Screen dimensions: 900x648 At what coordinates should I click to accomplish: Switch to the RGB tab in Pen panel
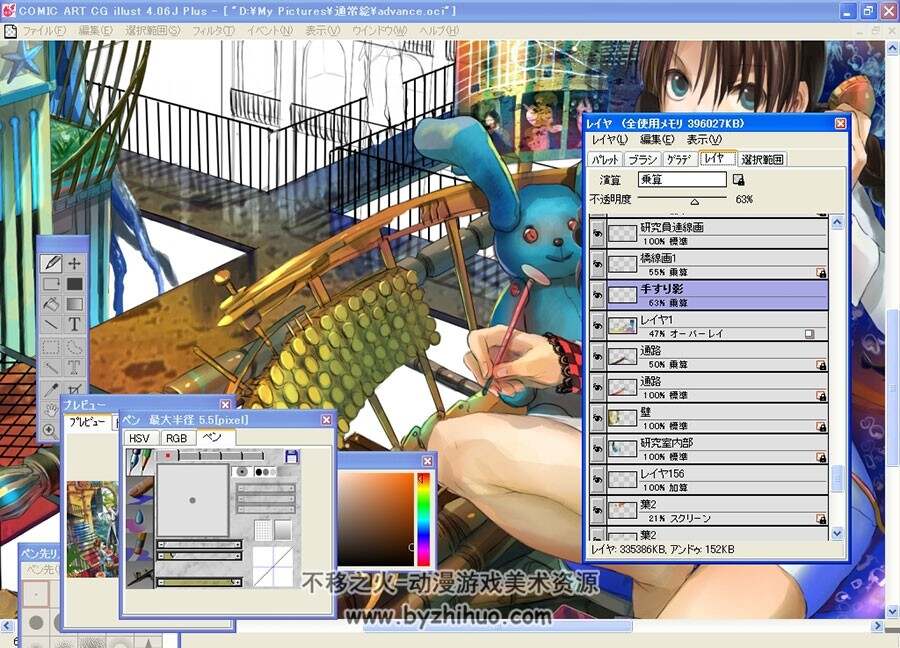pos(176,438)
